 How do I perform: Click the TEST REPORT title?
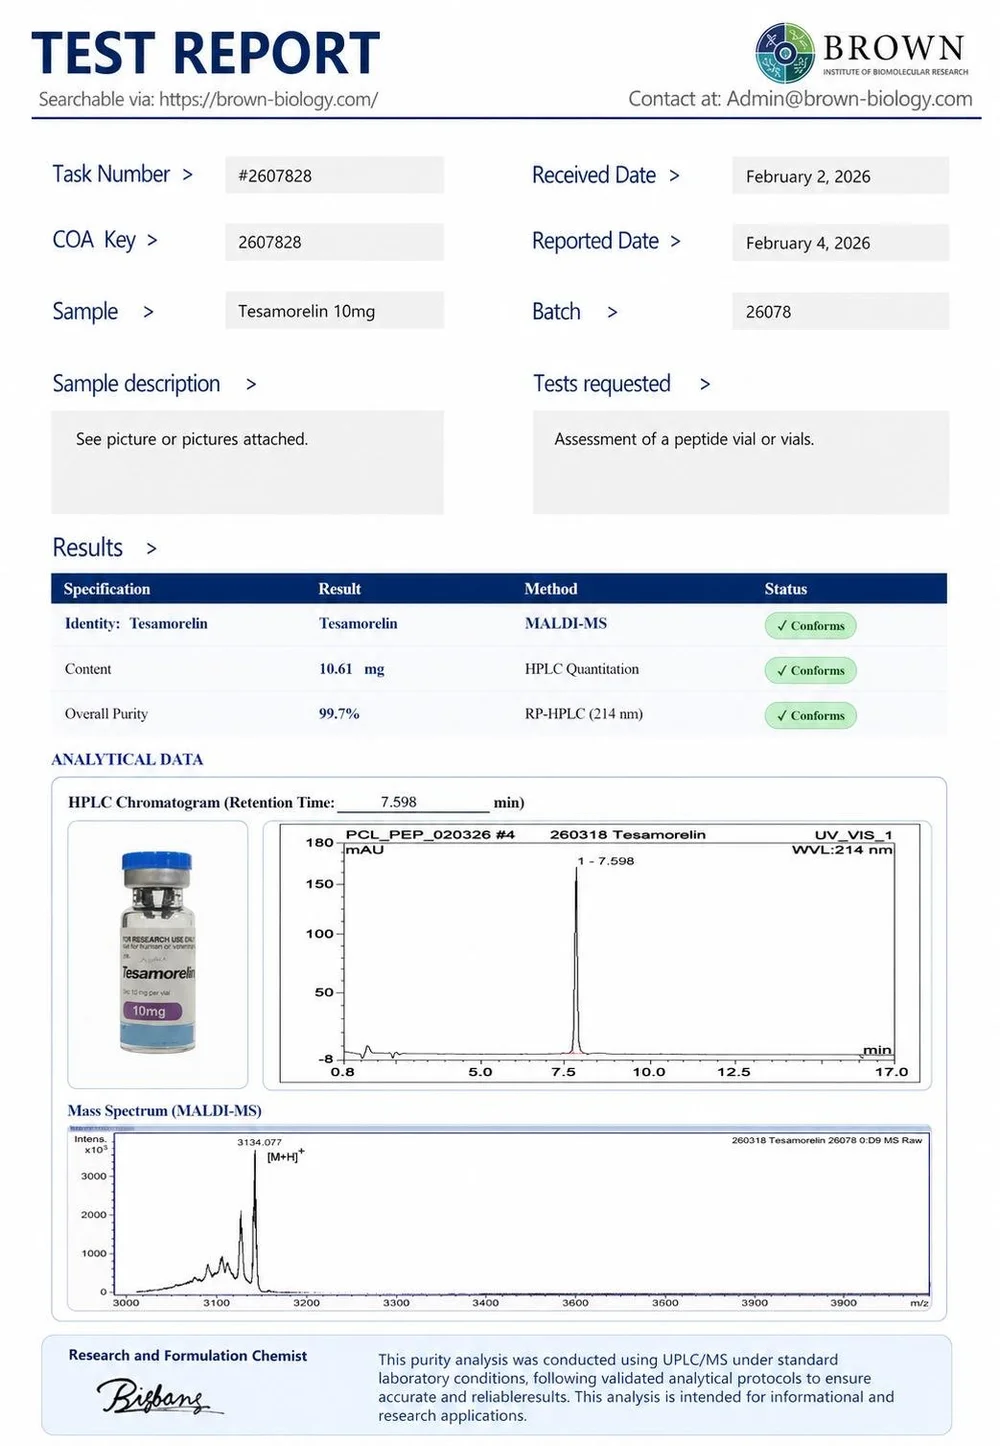tap(206, 53)
